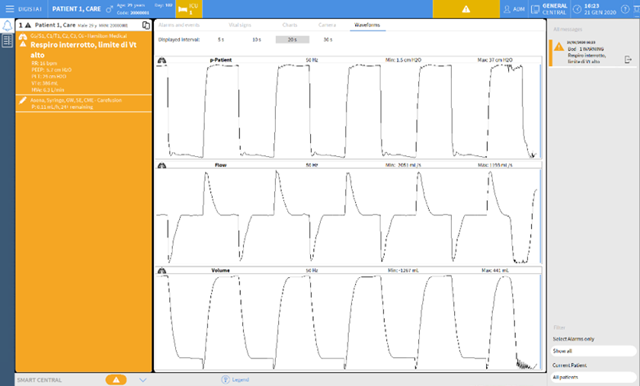This screenshot has width=640, height=386.
Task: Click the alarm bell sidebar icon
Action: pos(7,26)
